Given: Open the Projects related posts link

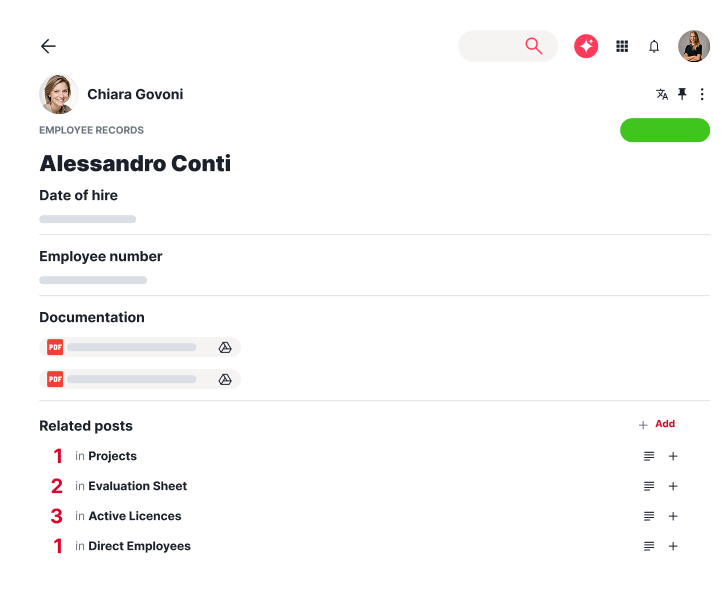Looking at the screenshot, I should [x=112, y=456].
